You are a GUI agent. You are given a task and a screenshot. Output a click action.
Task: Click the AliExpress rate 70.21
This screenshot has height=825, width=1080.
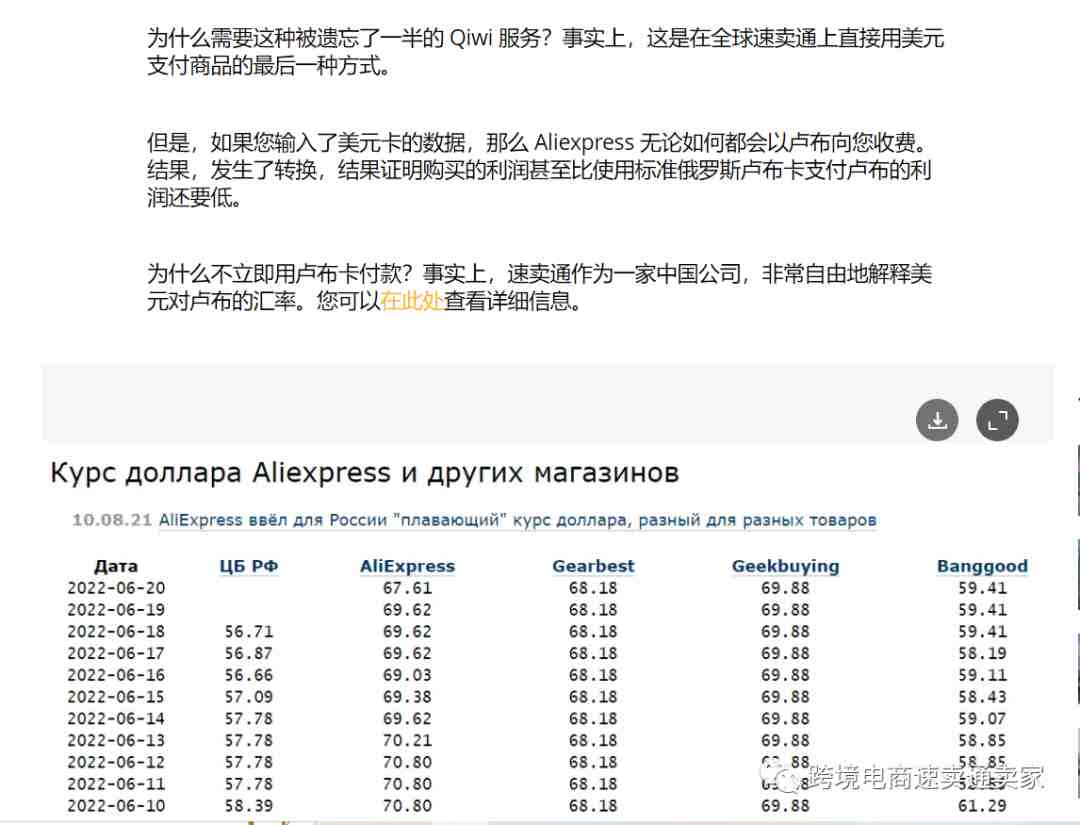click(407, 740)
